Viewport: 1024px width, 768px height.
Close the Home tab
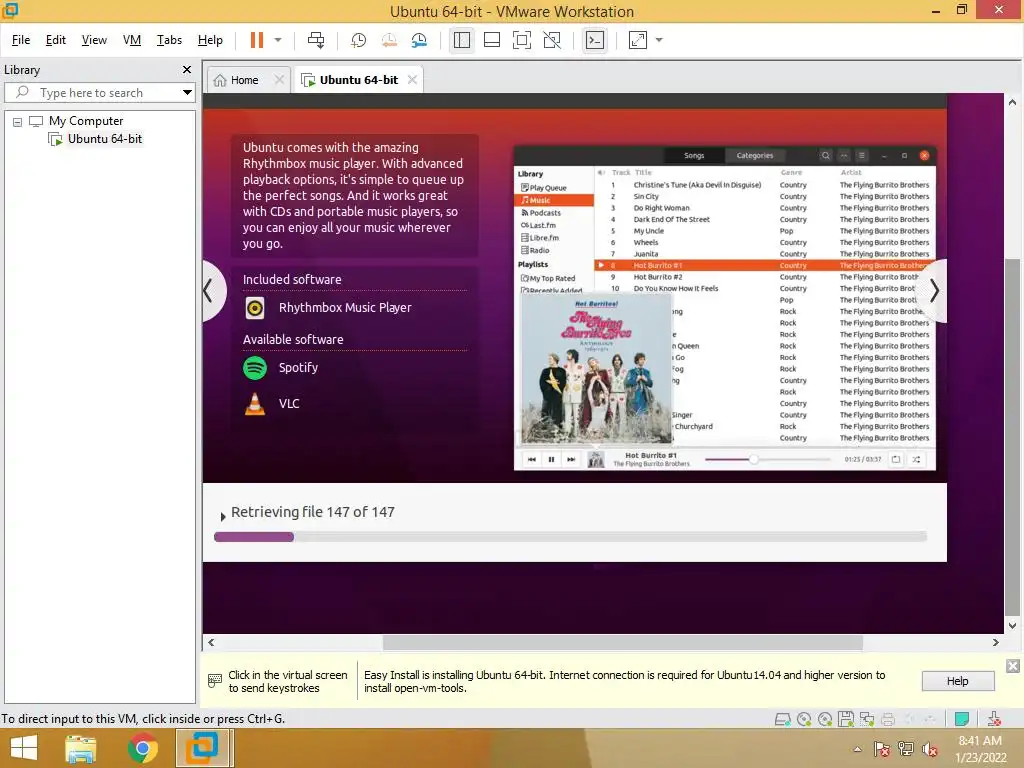click(279, 80)
